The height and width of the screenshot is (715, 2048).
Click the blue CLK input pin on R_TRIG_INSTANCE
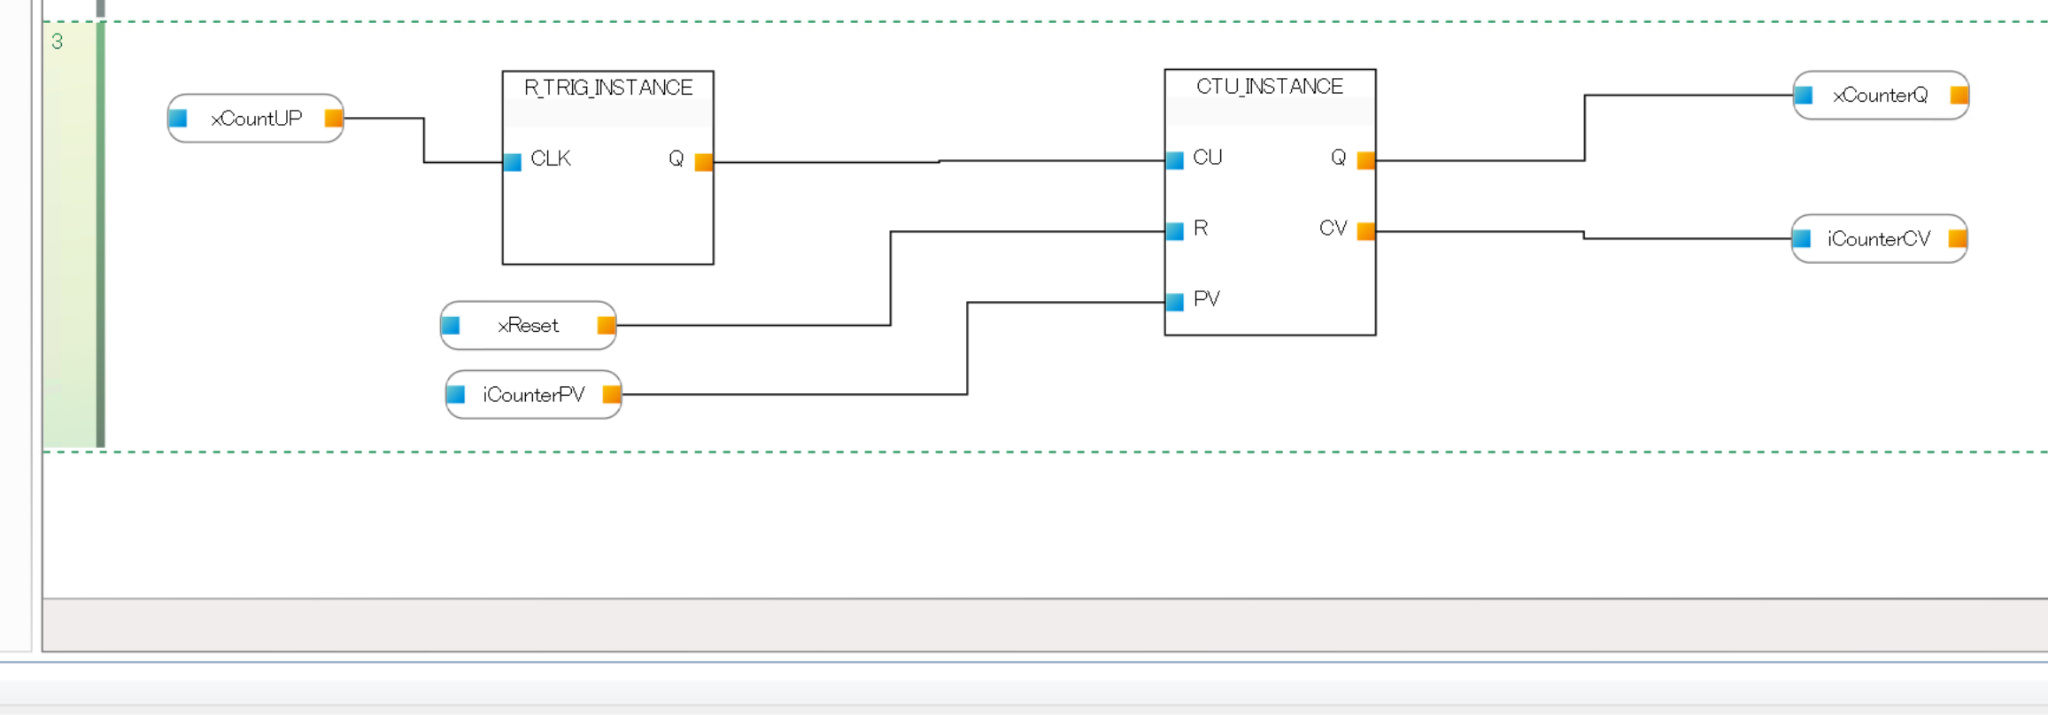coord(512,162)
